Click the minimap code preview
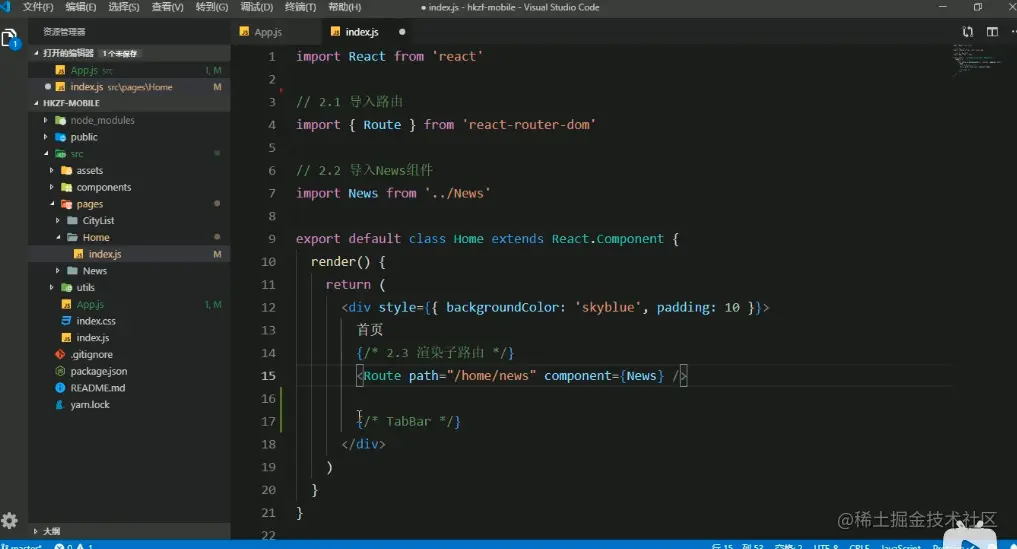Image resolution: width=1017 pixels, height=549 pixels. coord(977,58)
